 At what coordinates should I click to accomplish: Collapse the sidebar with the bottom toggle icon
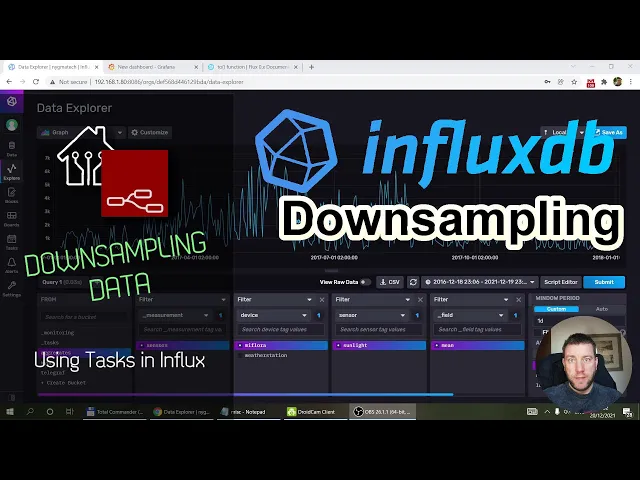click(11, 397)
